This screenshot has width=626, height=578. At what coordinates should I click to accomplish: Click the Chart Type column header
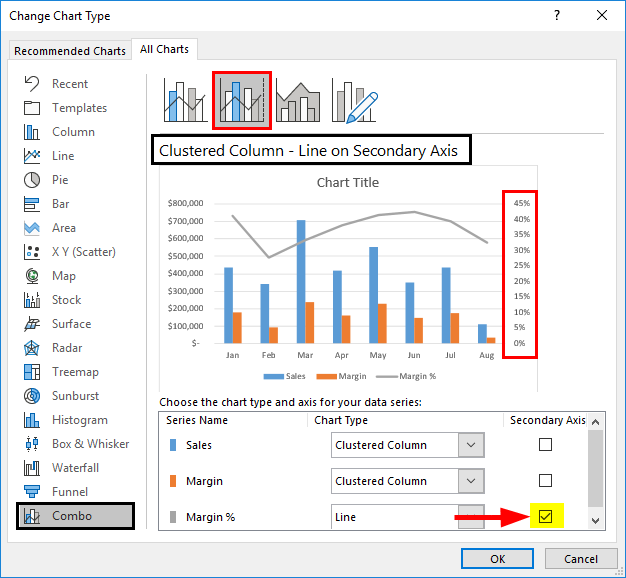coord(341,420)
